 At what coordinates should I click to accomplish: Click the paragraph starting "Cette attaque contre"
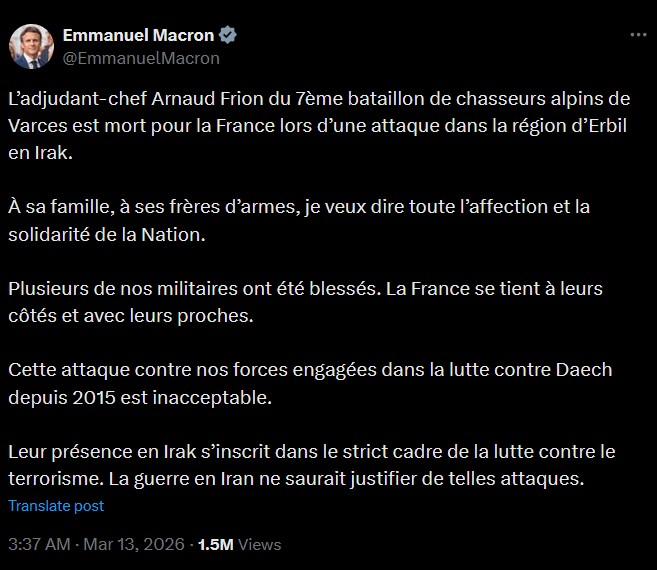point(310,382)
